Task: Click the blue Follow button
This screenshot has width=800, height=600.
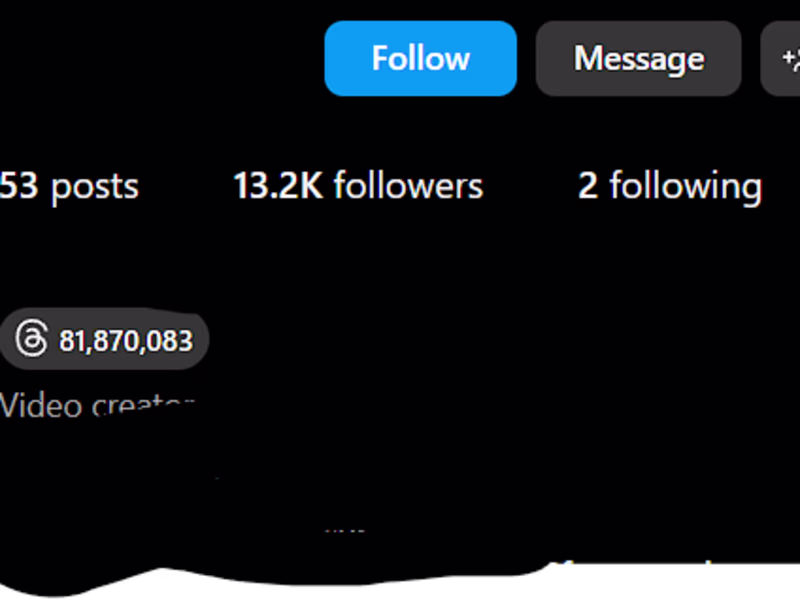Action: (x=420, y=59)
